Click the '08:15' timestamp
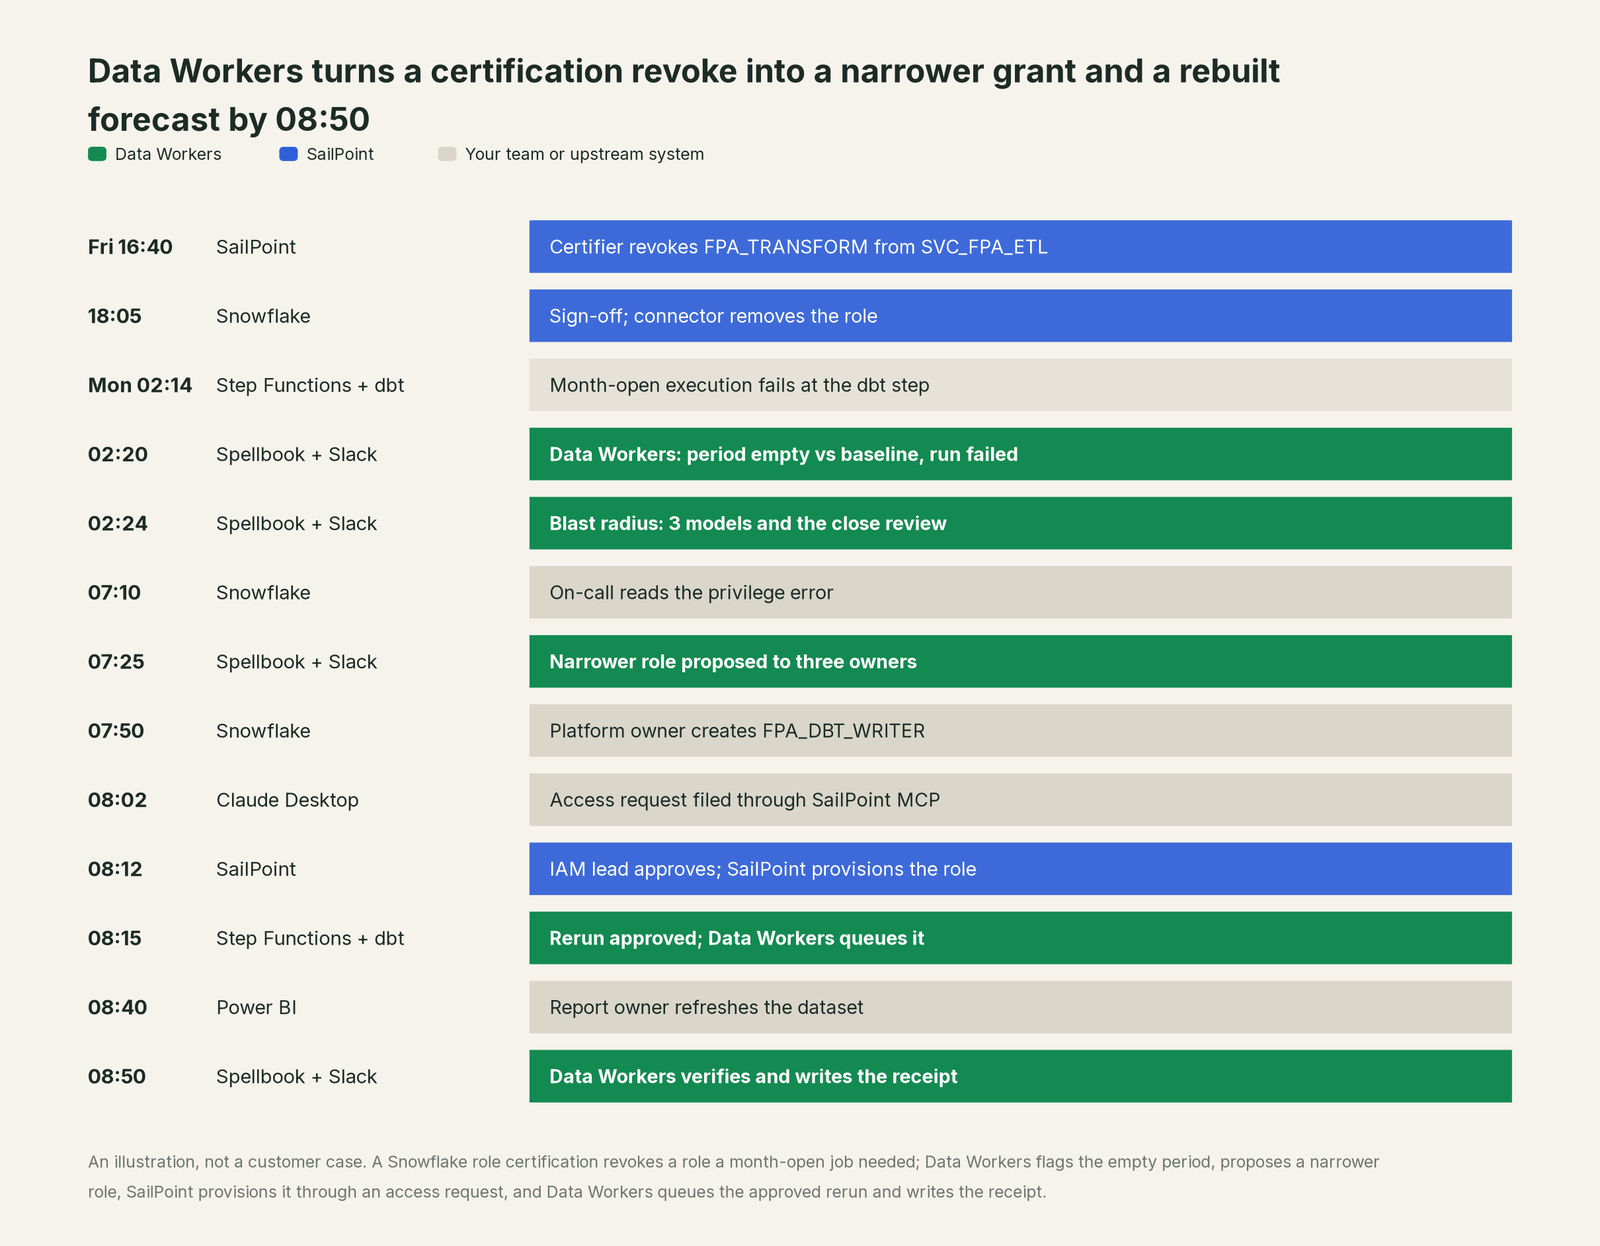Viewport: 1600px width, 1246px height. click(x=115, y=938)
